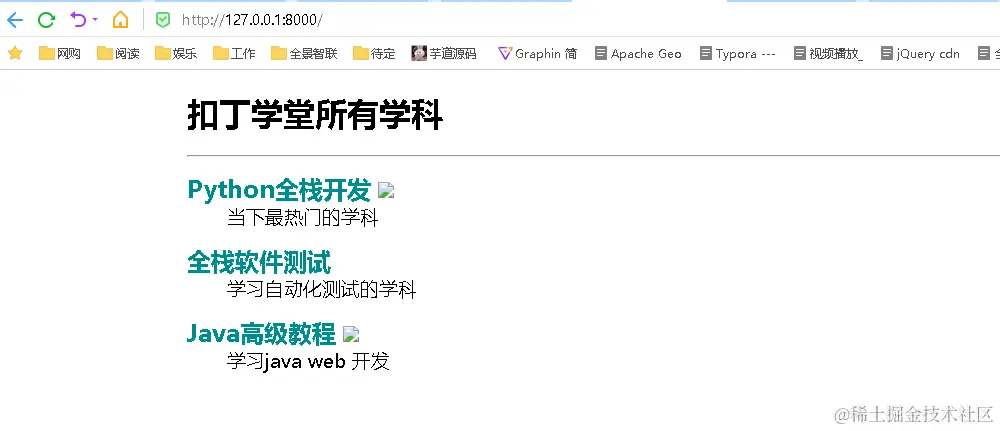Click the green security shield icon

point(163,20)
